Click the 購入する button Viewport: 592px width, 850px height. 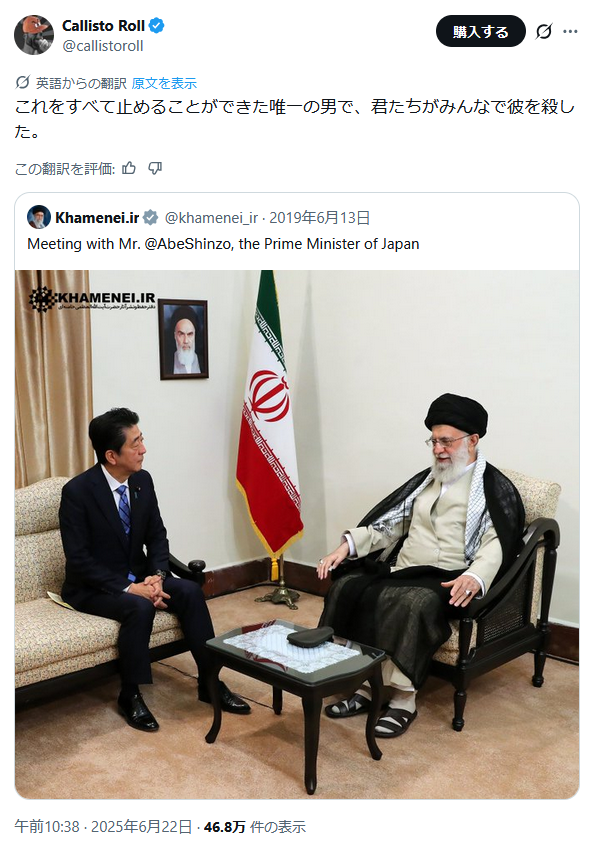click(x=480, y=32)
